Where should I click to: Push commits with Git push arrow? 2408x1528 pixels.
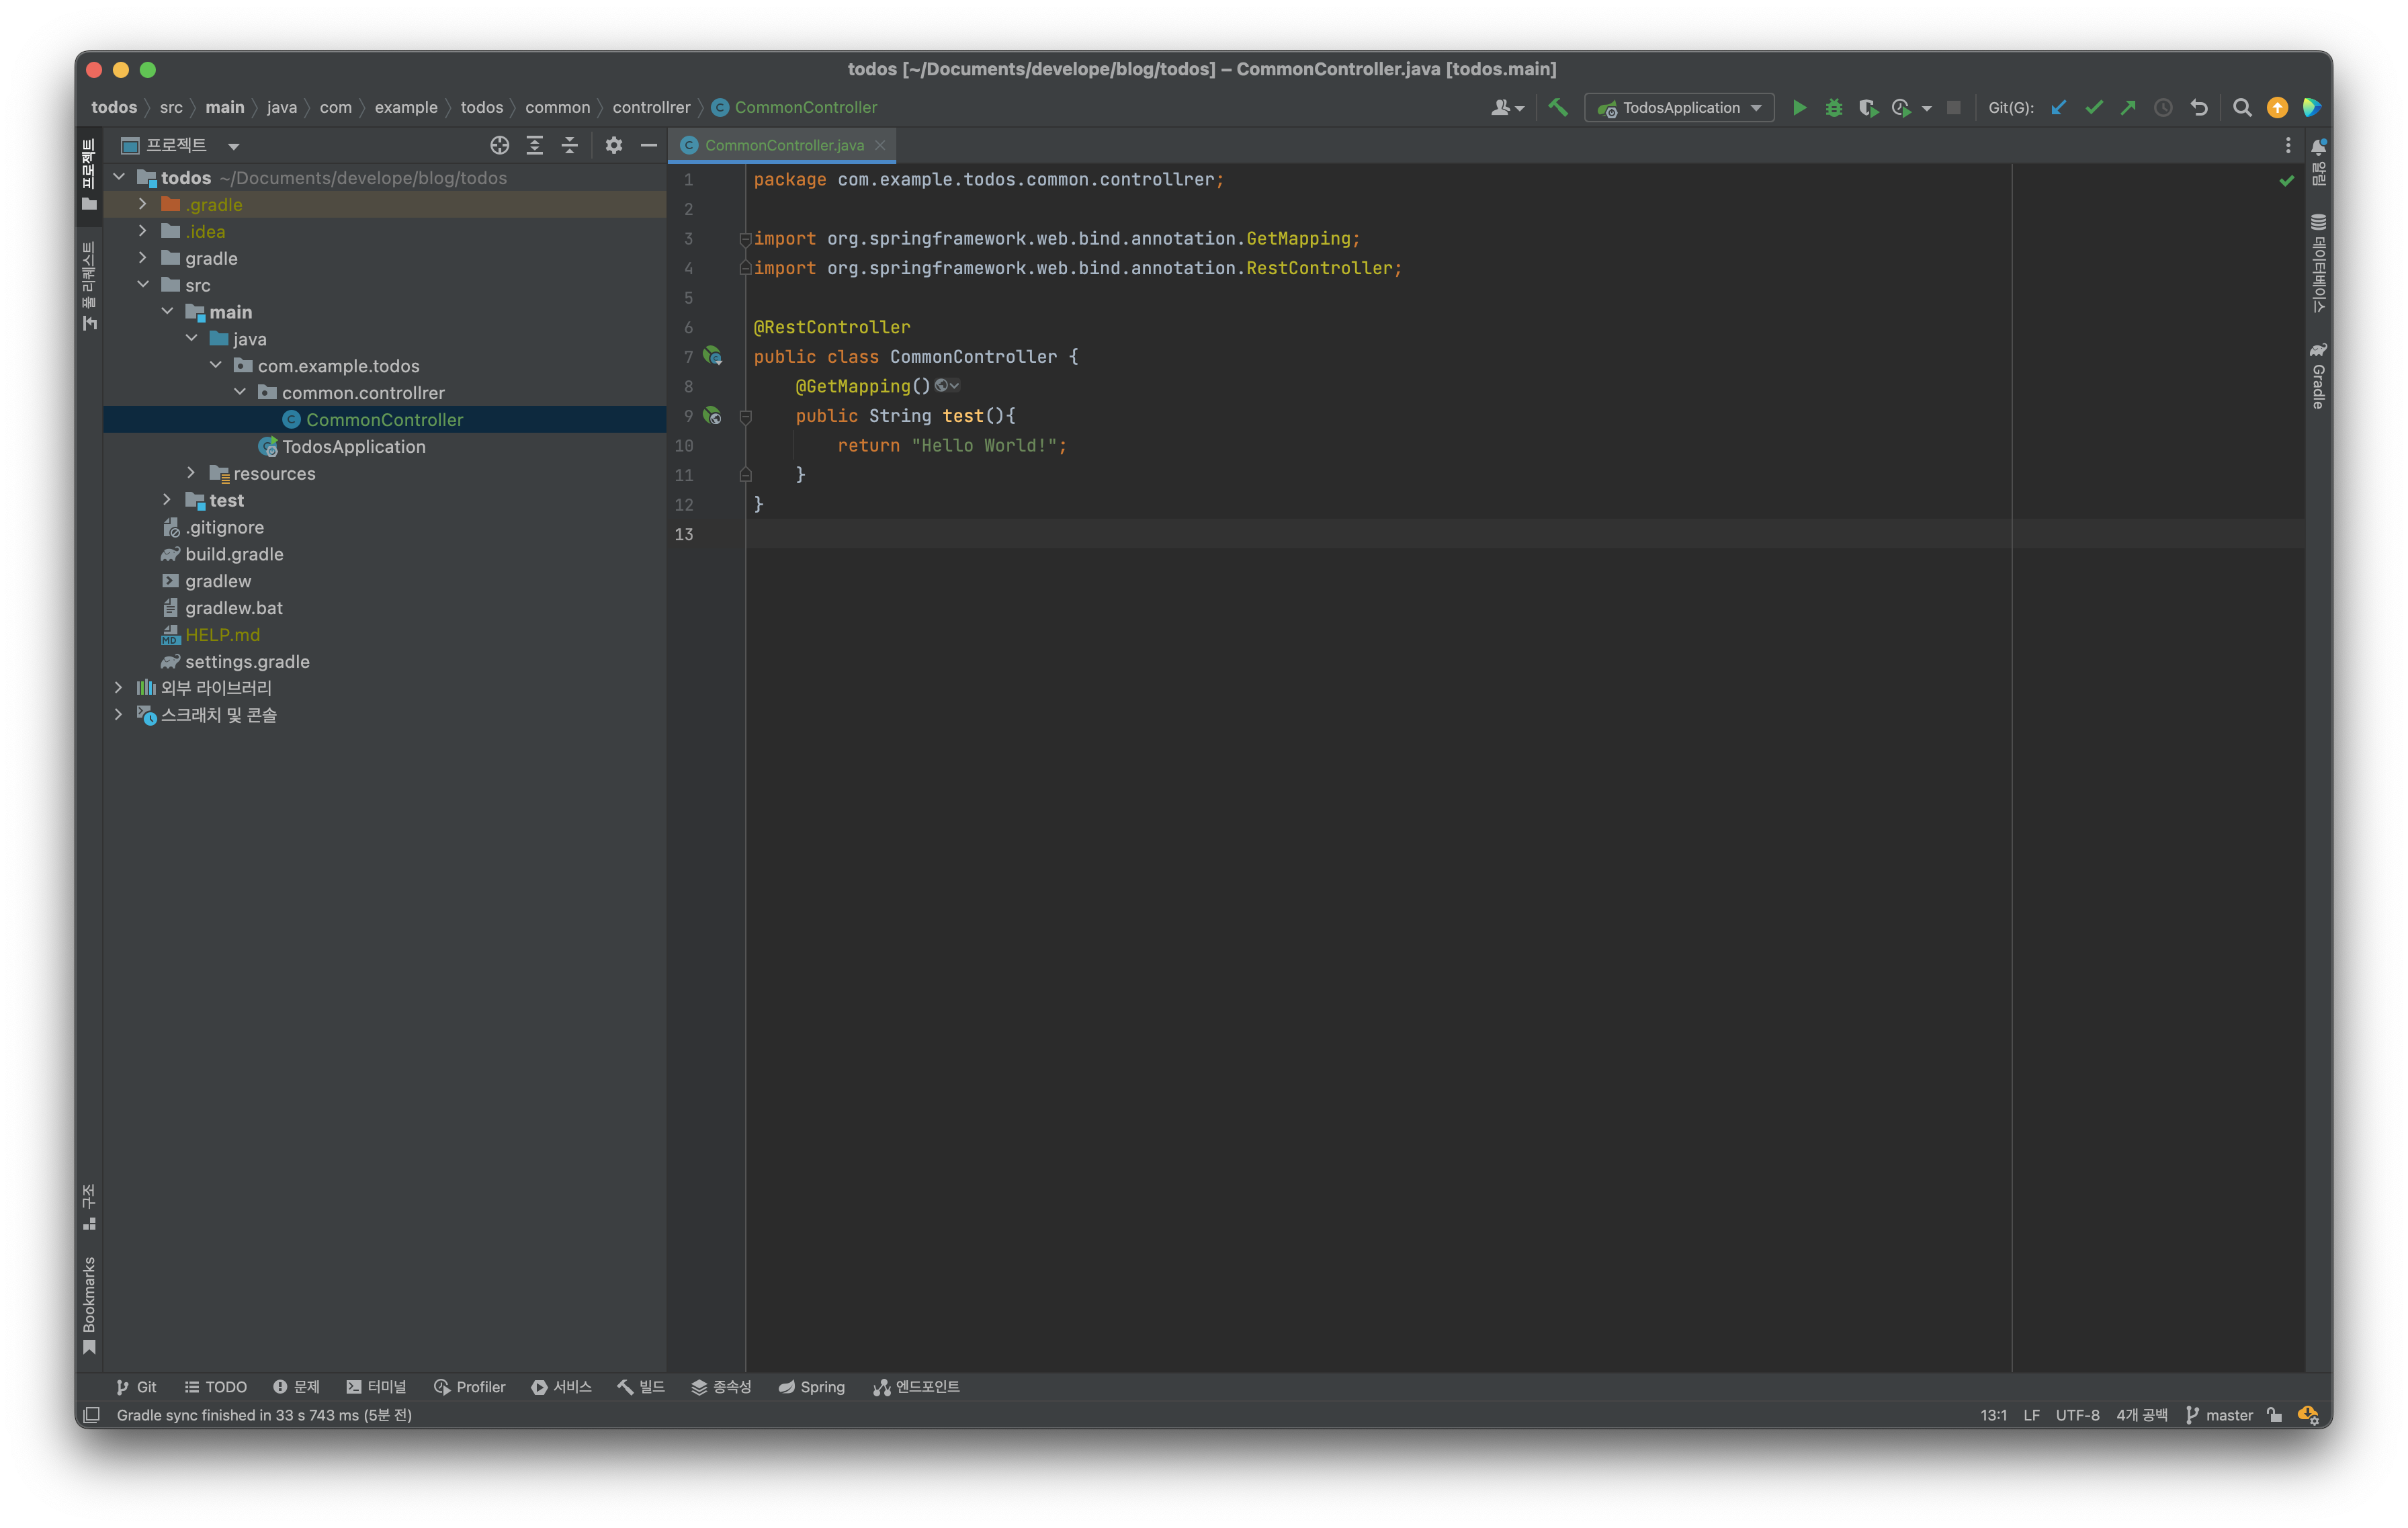pyautogui.click(x=2128, y=108)
